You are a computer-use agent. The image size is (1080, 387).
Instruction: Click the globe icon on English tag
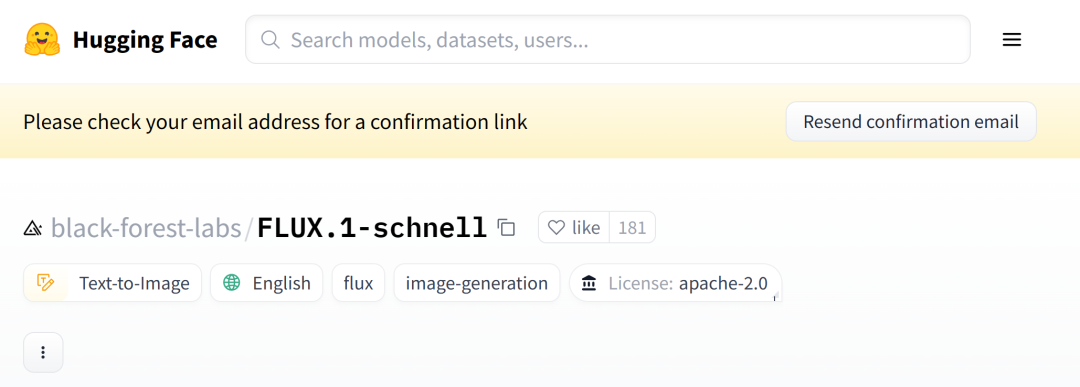(232, 282)
